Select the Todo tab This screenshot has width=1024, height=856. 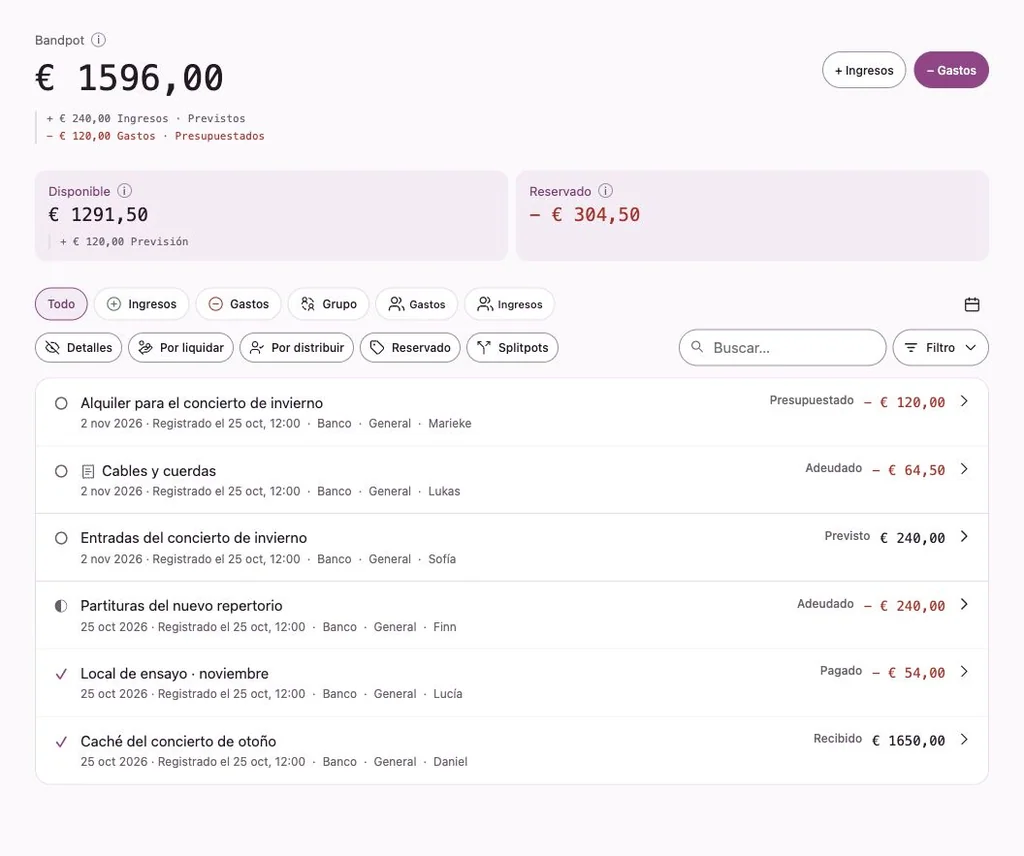pyautogui.click(x=61, y=304)
